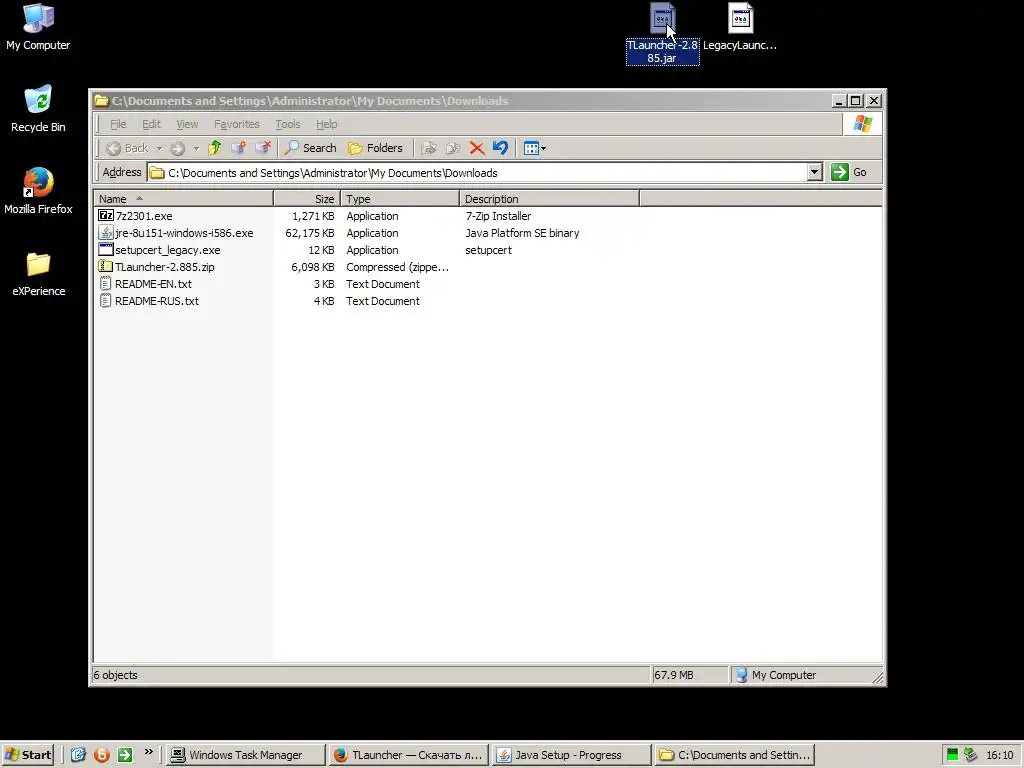Click the '67.9 MB' status bar entry
This screenshot has height=768, width=1024.
[674, 675]
